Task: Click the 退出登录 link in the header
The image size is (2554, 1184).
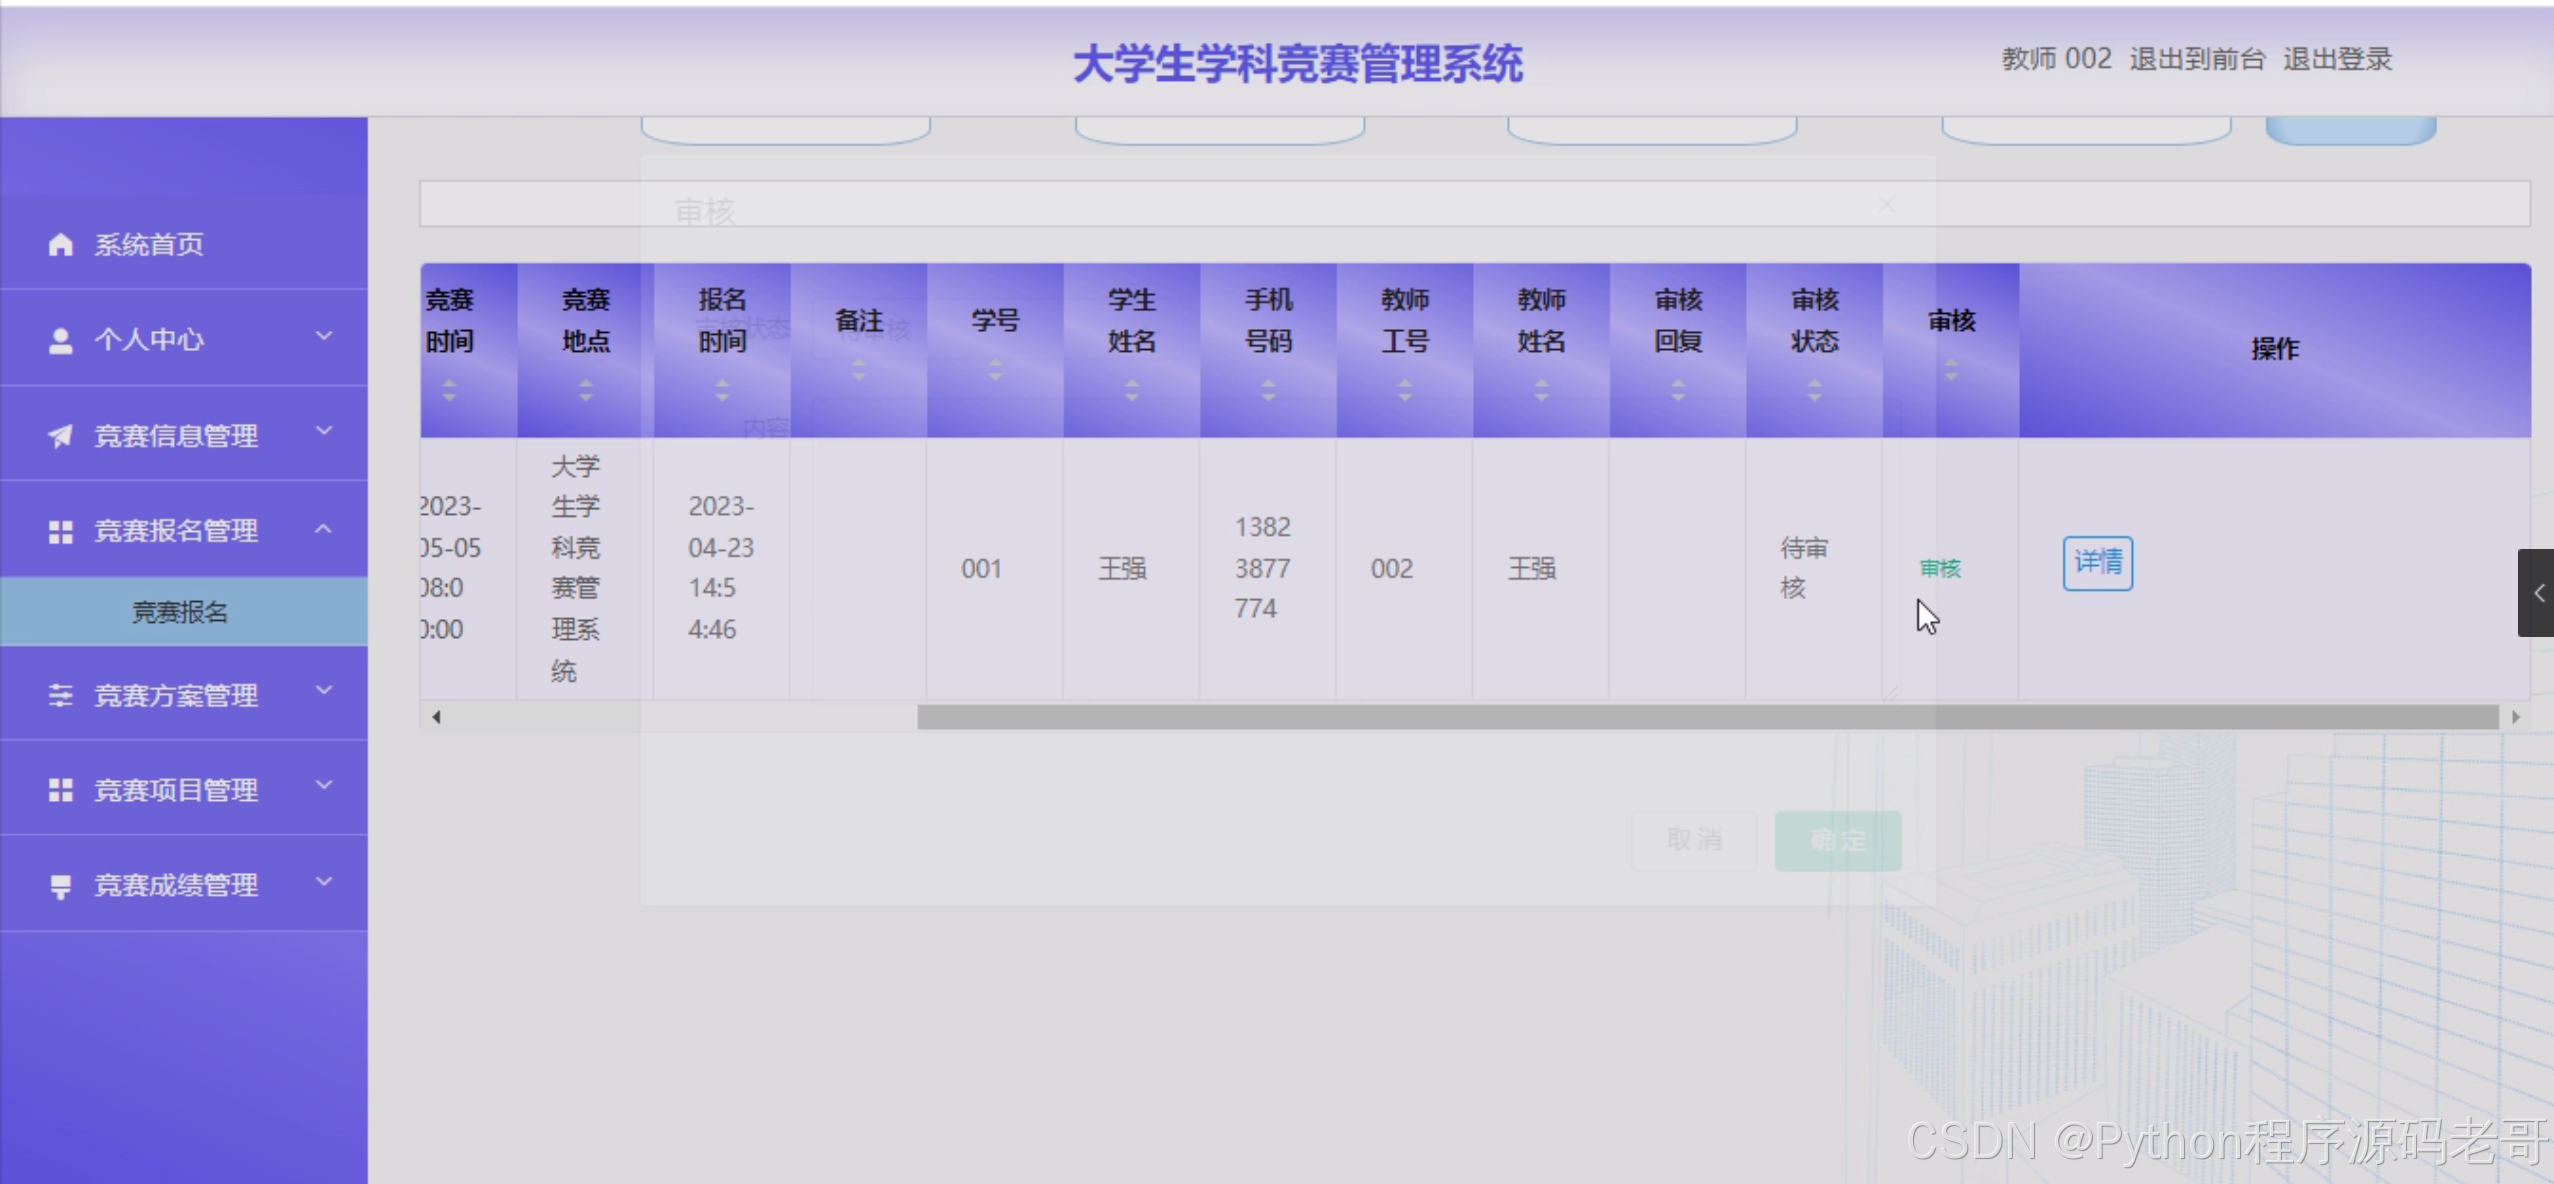Action: 2337,59
